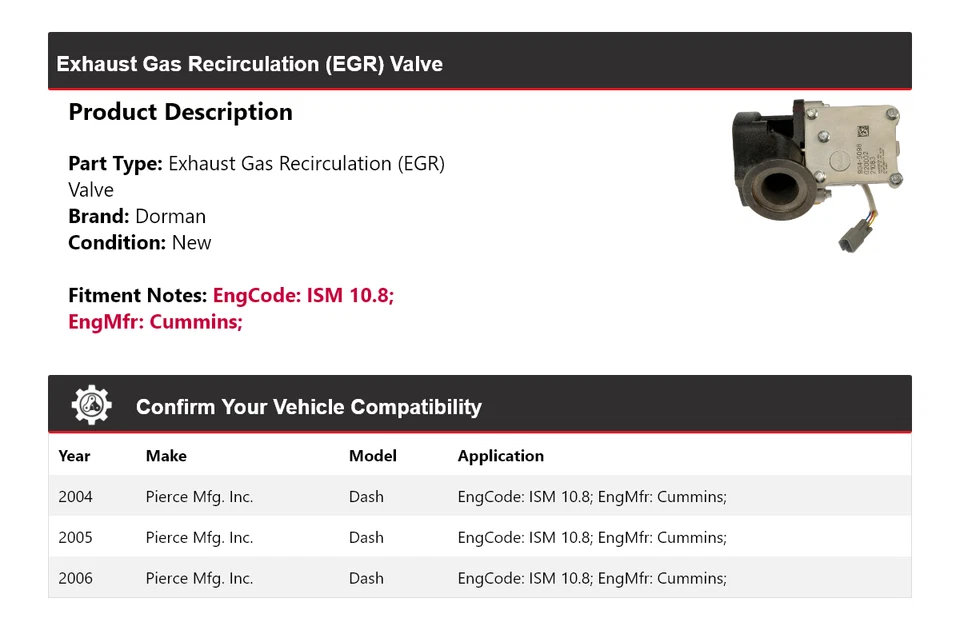The image size is (960, 630).
Task: Select the Application column header
Action: click(x=500, y=456)
